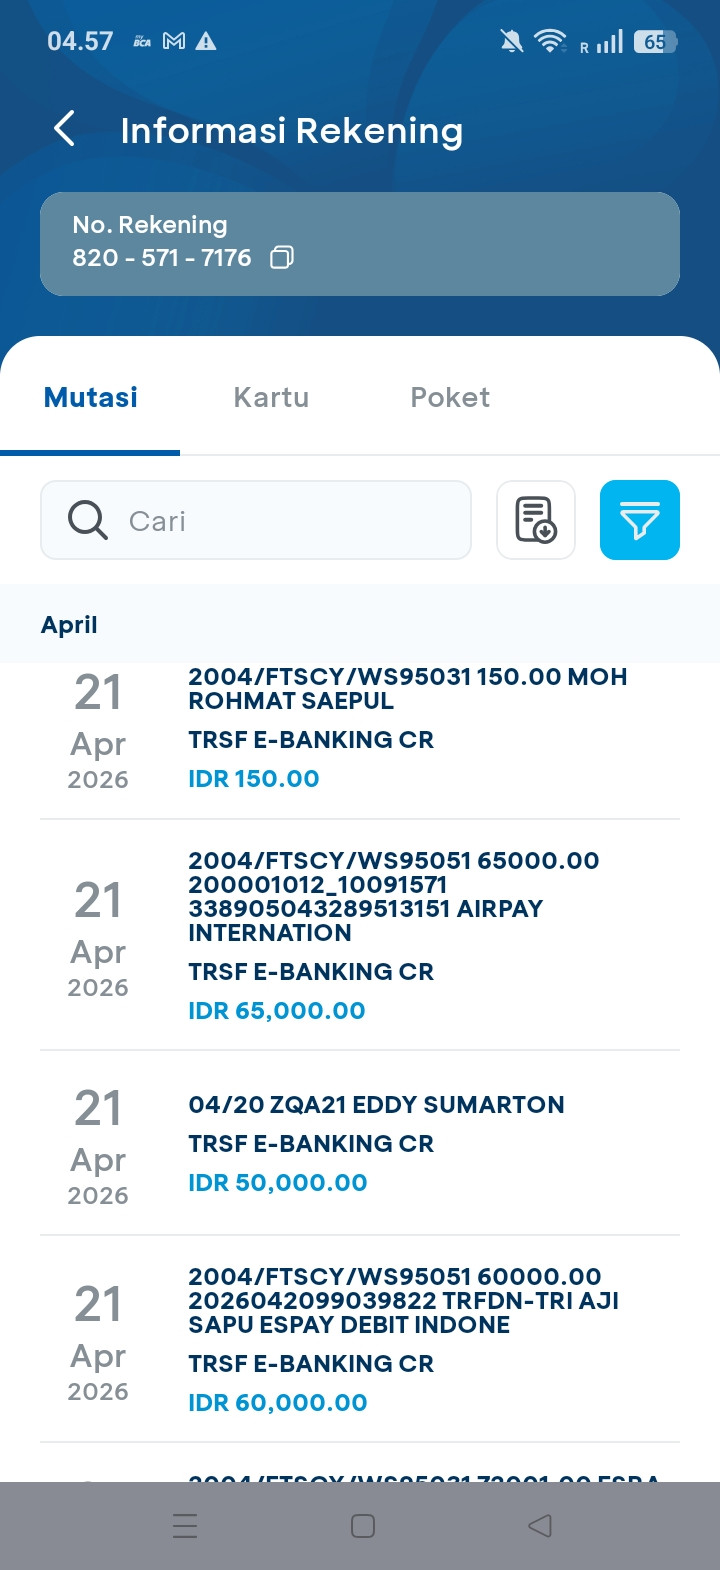Open the download statement icon
The width and height of the screenshot is (720, 1570).
[x=536, y=520]
